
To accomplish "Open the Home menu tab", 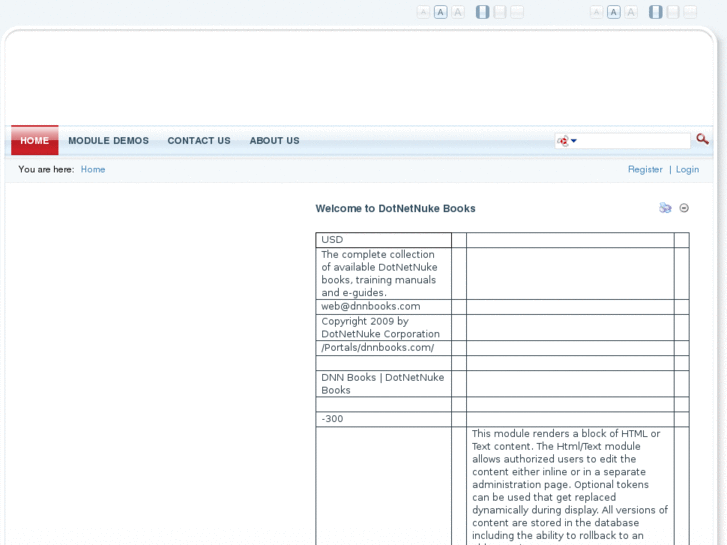I will tap(35, 141).
